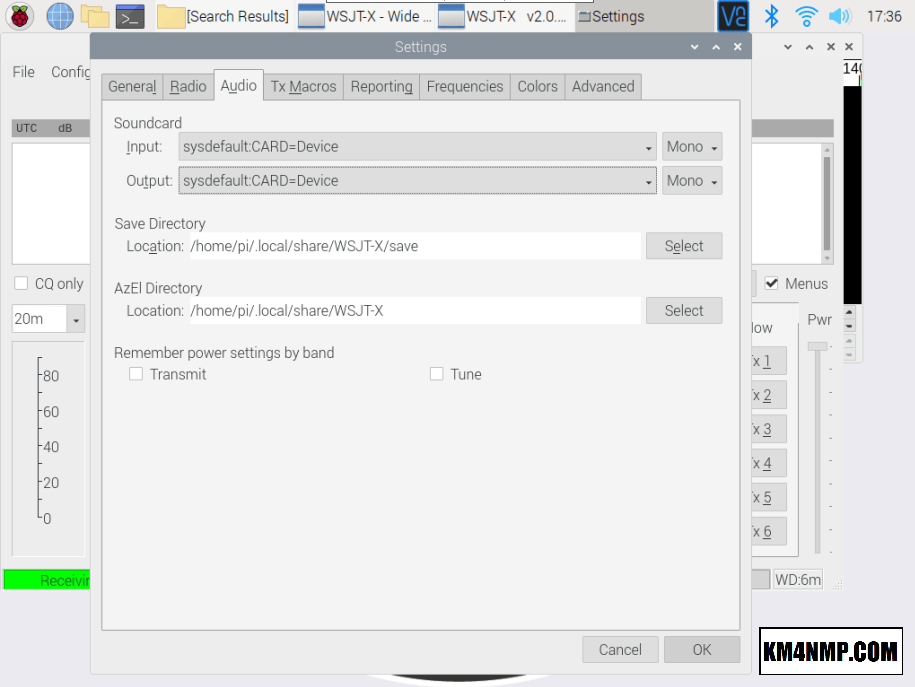Expand the soundcard Input device dropdown
This screenshot has height=687, width=915.
(x=417, y=147)
